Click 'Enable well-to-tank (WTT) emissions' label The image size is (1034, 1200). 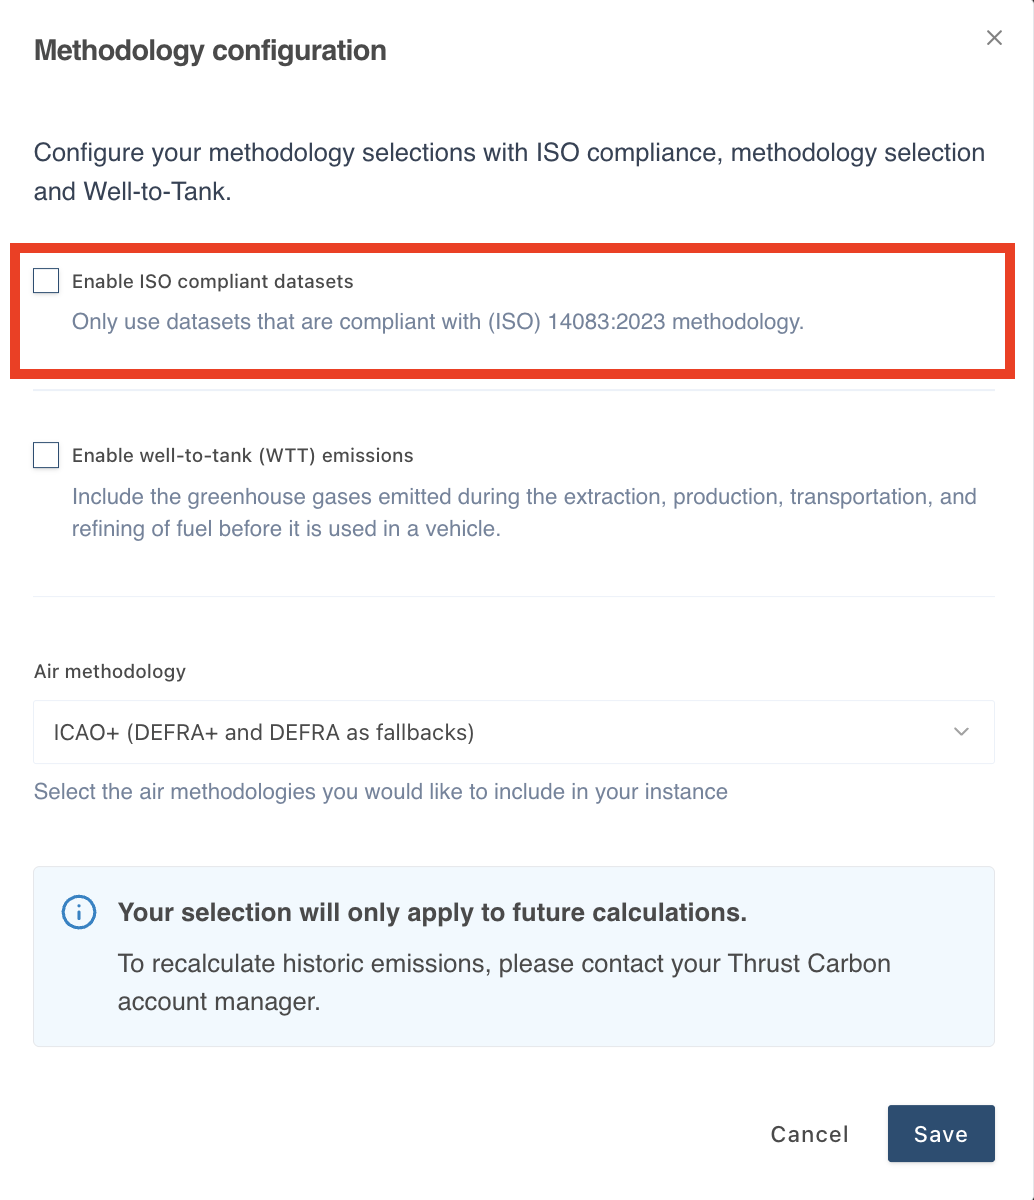242,456
